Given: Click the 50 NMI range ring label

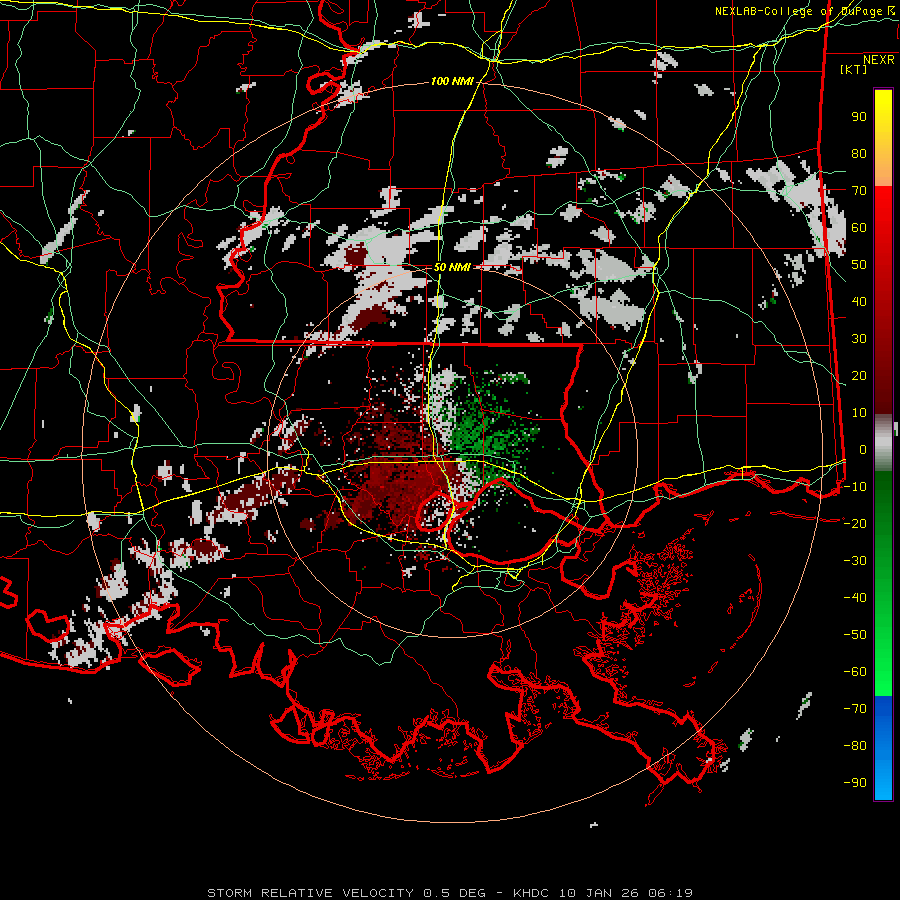Looking at the screenshot, I should pyautogui.click(x=452, y=267).
